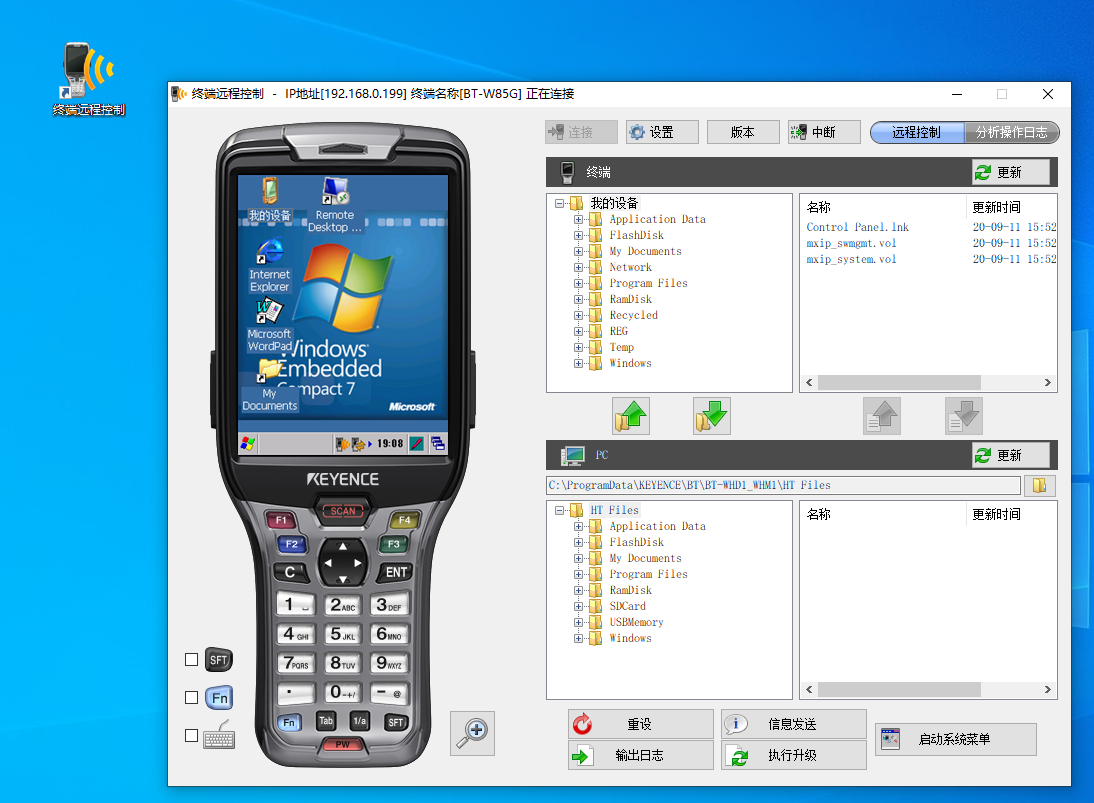This screenshot has height=803, width=1094.
Task: Click 中断 to disconnect
Action: click(x=824, y=132)
